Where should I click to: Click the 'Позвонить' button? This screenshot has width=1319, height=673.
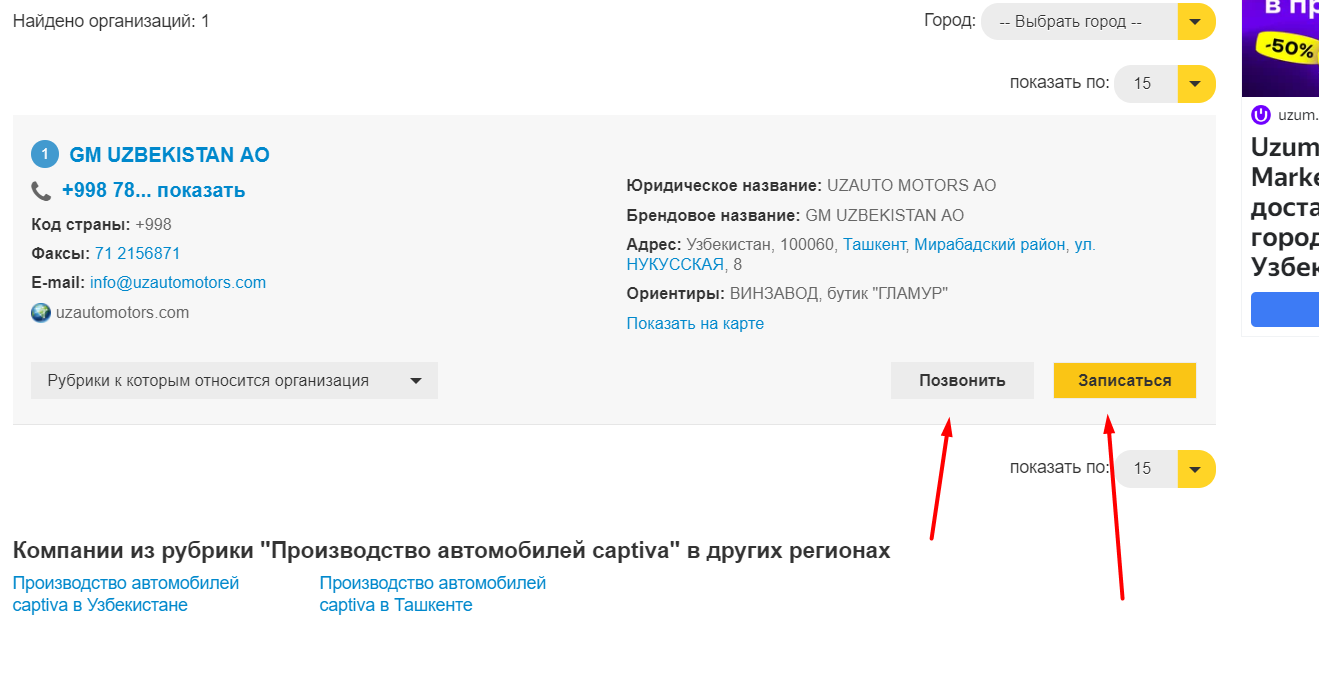tap(962, 381)
